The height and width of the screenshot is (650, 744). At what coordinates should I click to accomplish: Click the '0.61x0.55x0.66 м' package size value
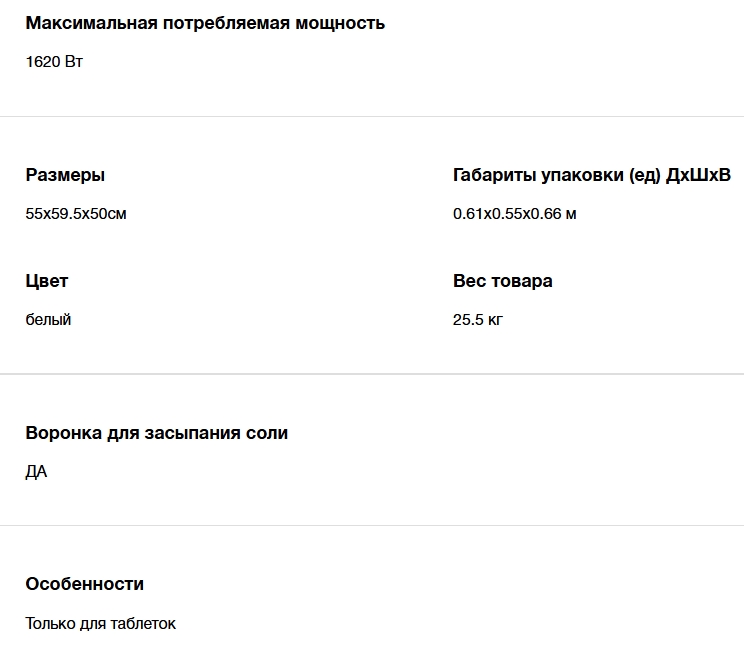click(x=514, y=213)
